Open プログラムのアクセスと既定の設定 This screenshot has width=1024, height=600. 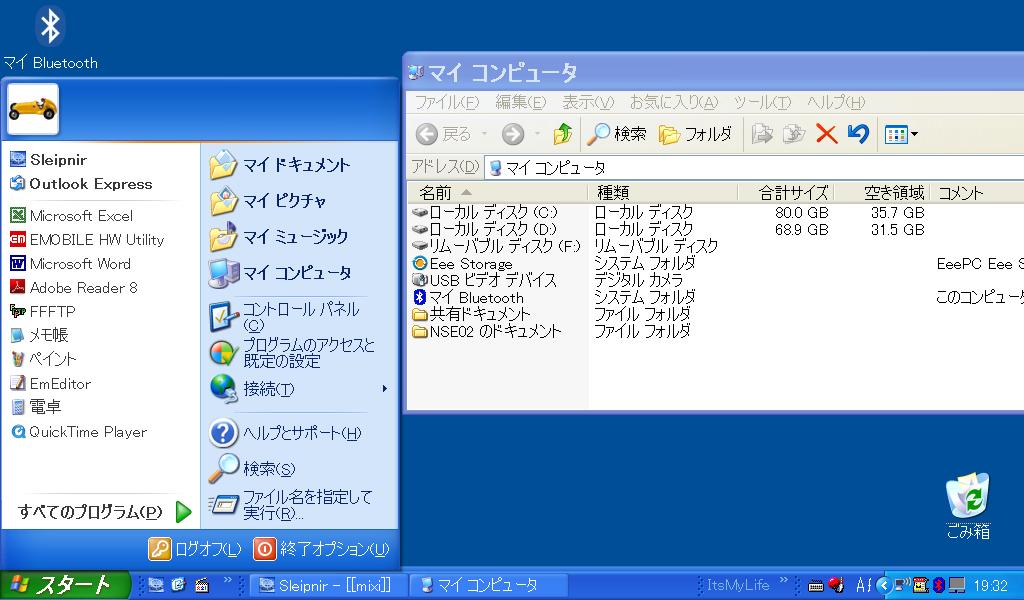tap(292, 353)
